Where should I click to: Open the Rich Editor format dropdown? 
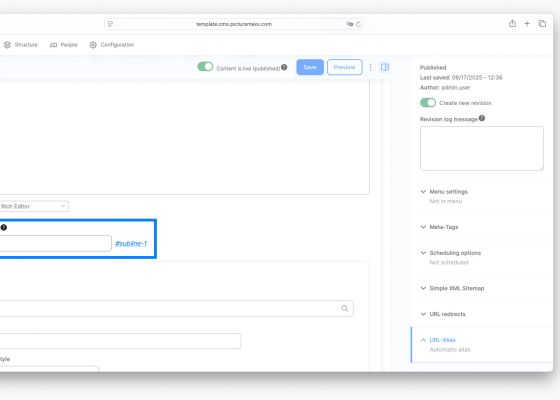34,206
